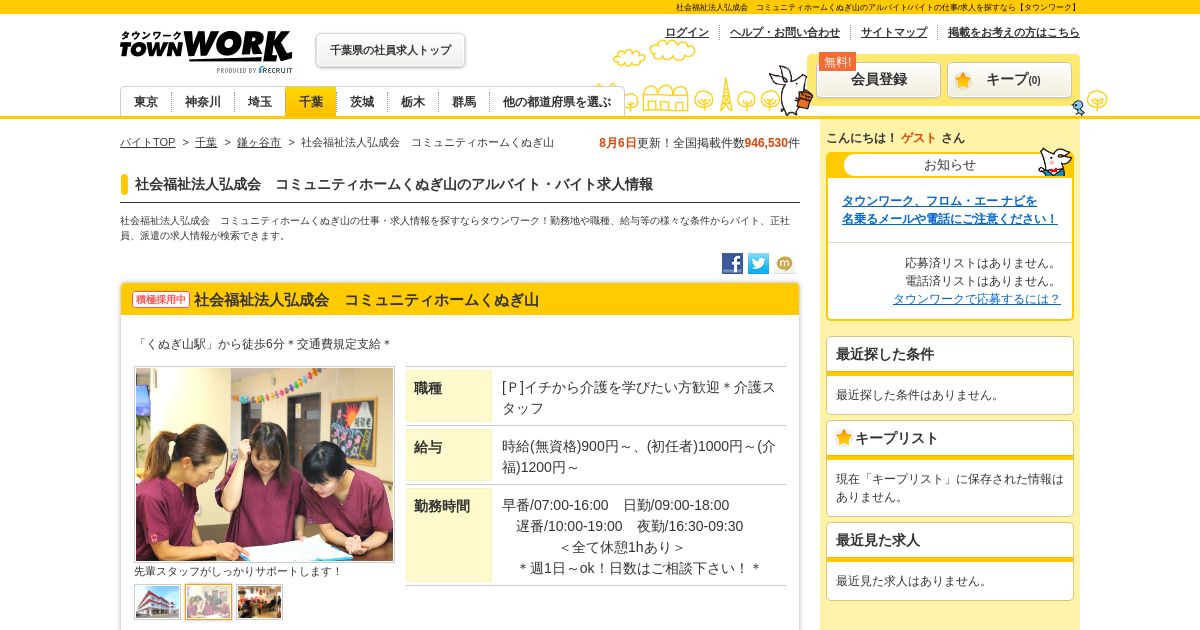
Task: Share the job on Facebook
Action: tap(732, 263)
